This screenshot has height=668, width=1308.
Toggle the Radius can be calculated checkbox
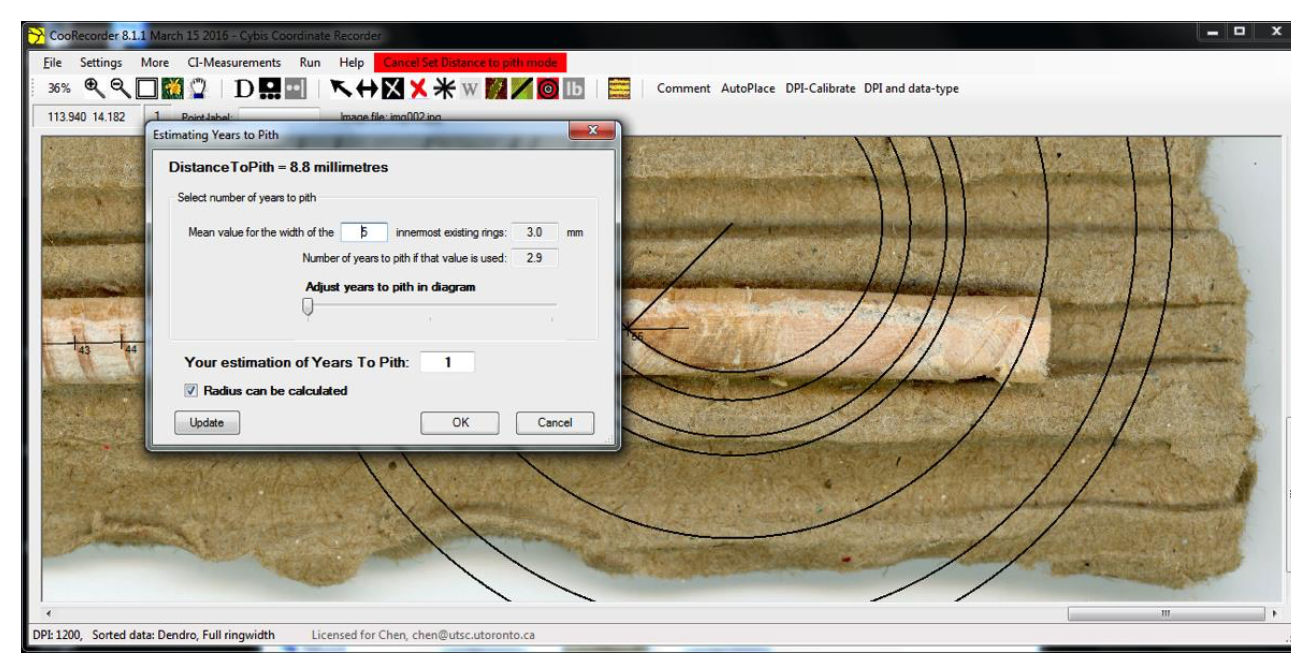tap(191, 391)
